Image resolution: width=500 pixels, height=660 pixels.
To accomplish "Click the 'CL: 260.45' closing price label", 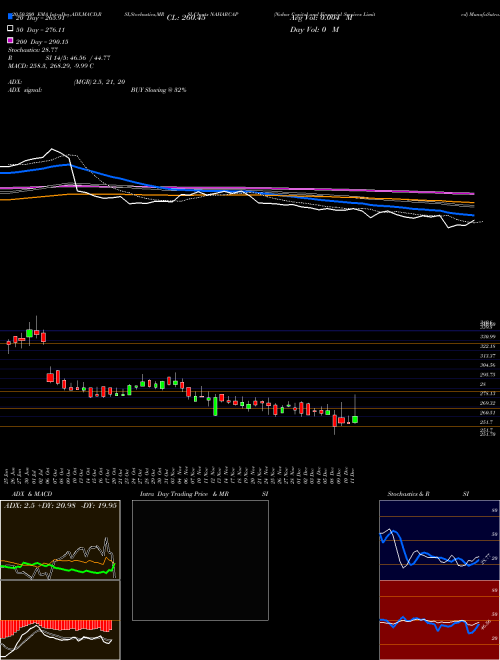I will [x=186, y=18].
